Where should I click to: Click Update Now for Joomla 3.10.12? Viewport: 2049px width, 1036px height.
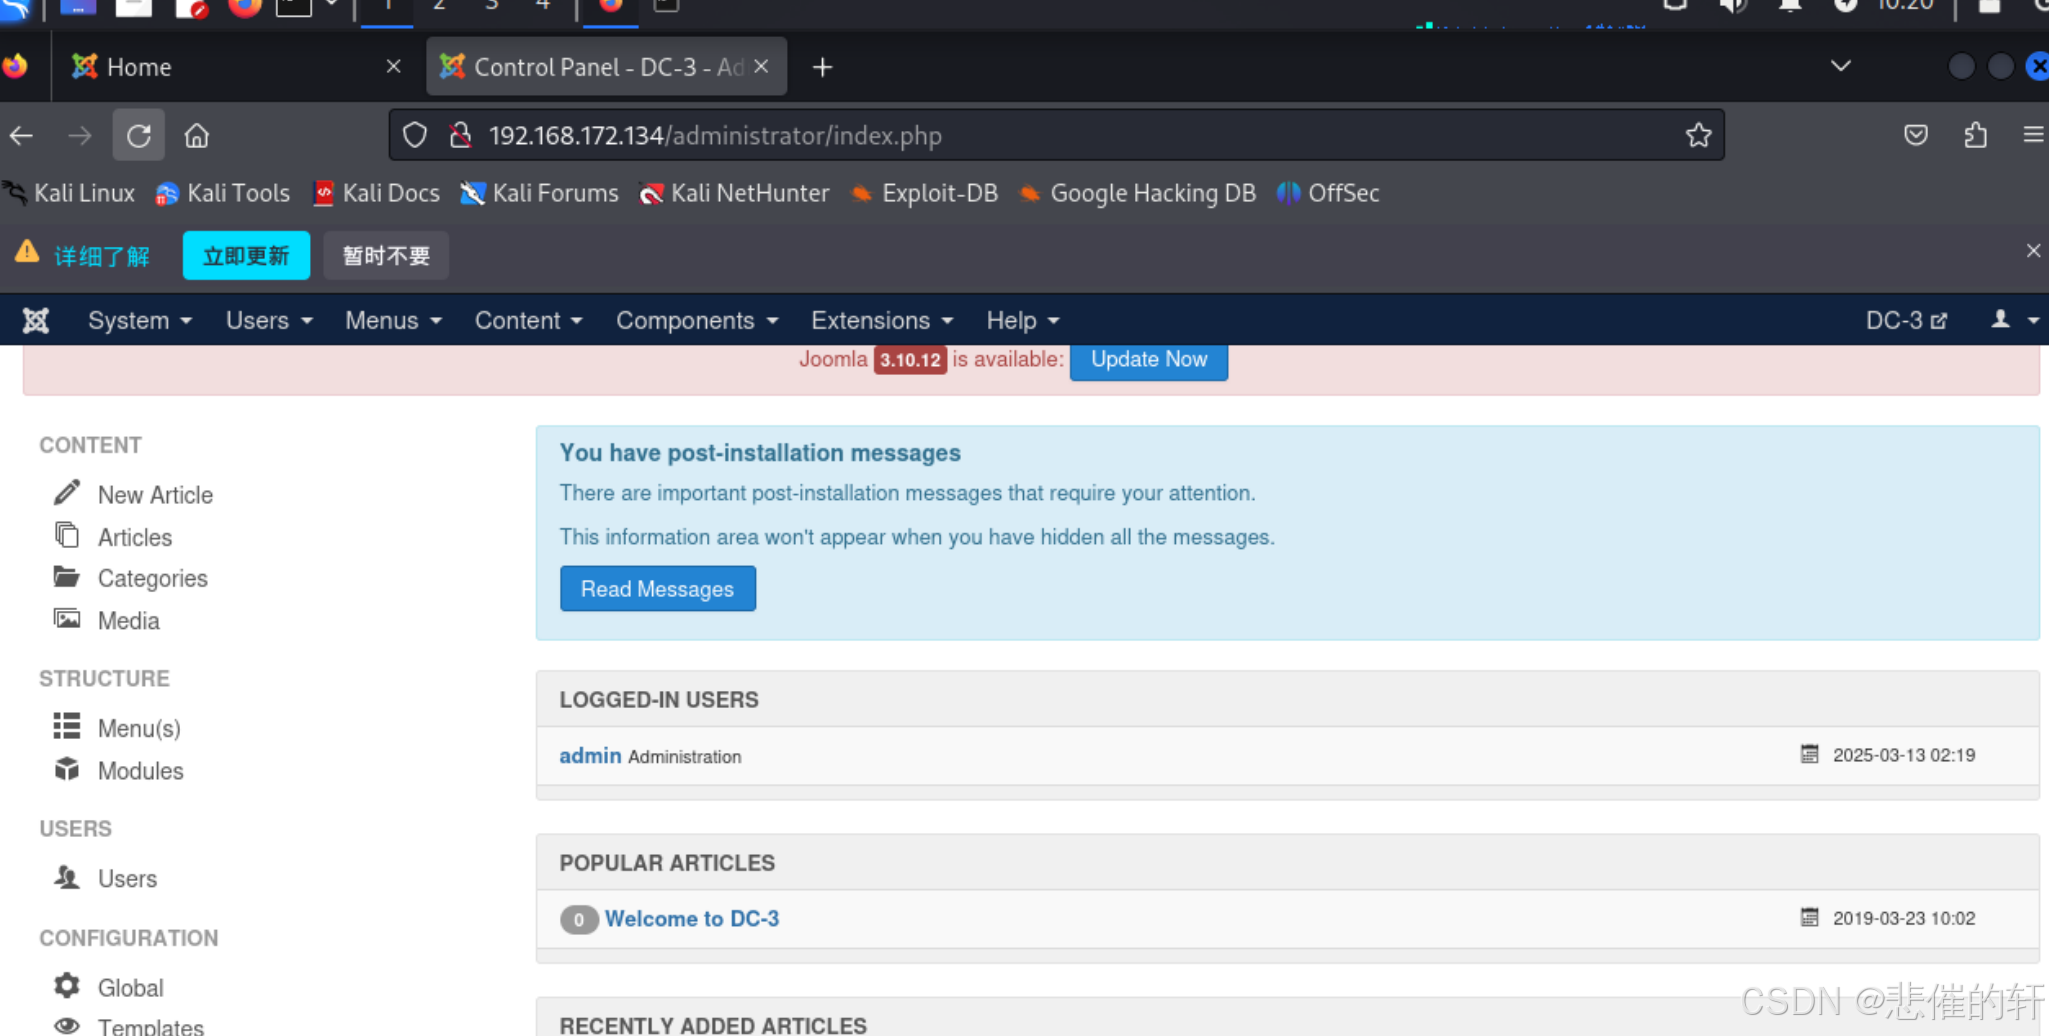(1149, 360)
